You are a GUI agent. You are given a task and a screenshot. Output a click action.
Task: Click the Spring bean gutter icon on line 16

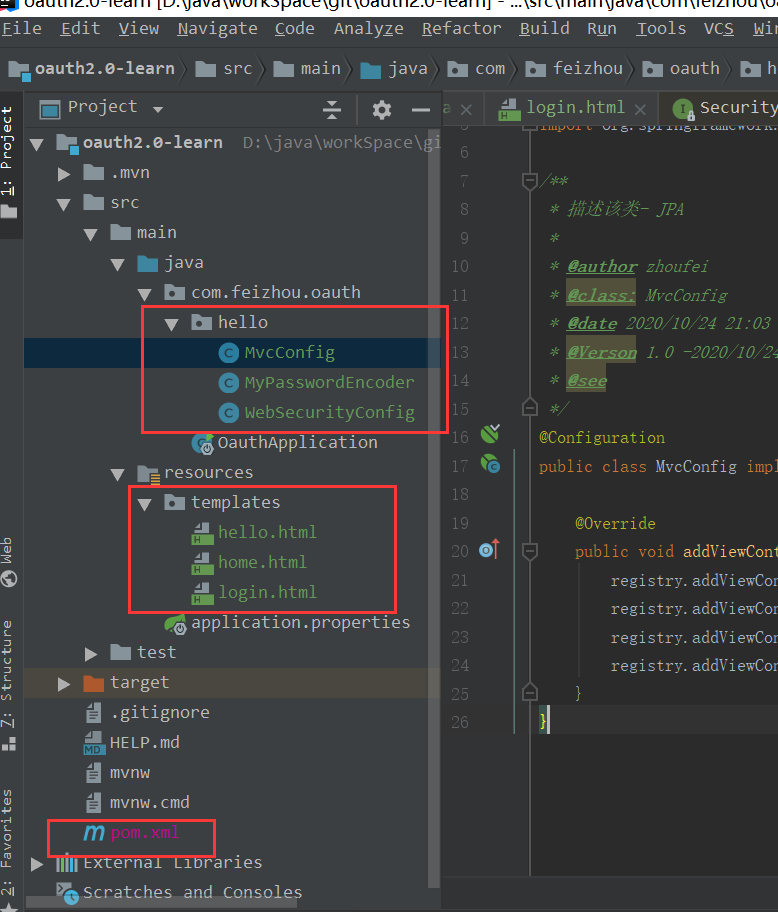(x=490, y=433)
